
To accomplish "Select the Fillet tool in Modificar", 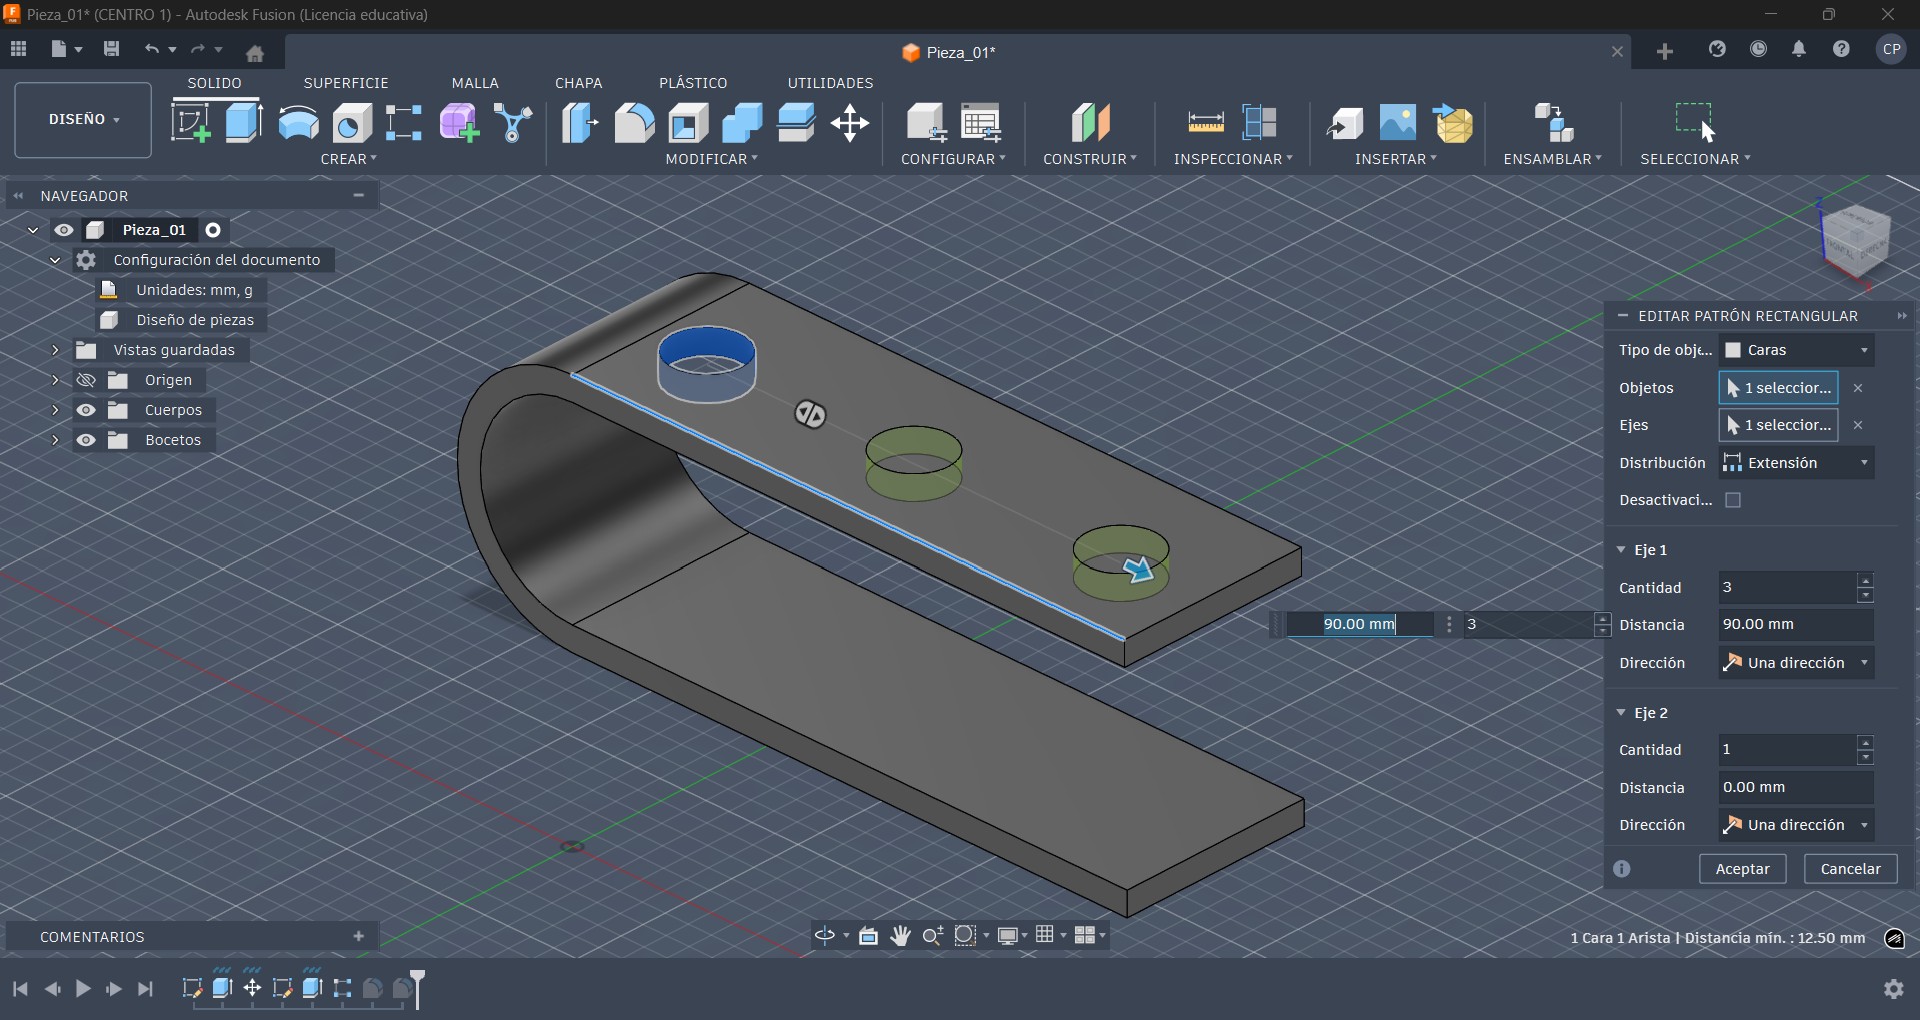I will click(635, 122).
